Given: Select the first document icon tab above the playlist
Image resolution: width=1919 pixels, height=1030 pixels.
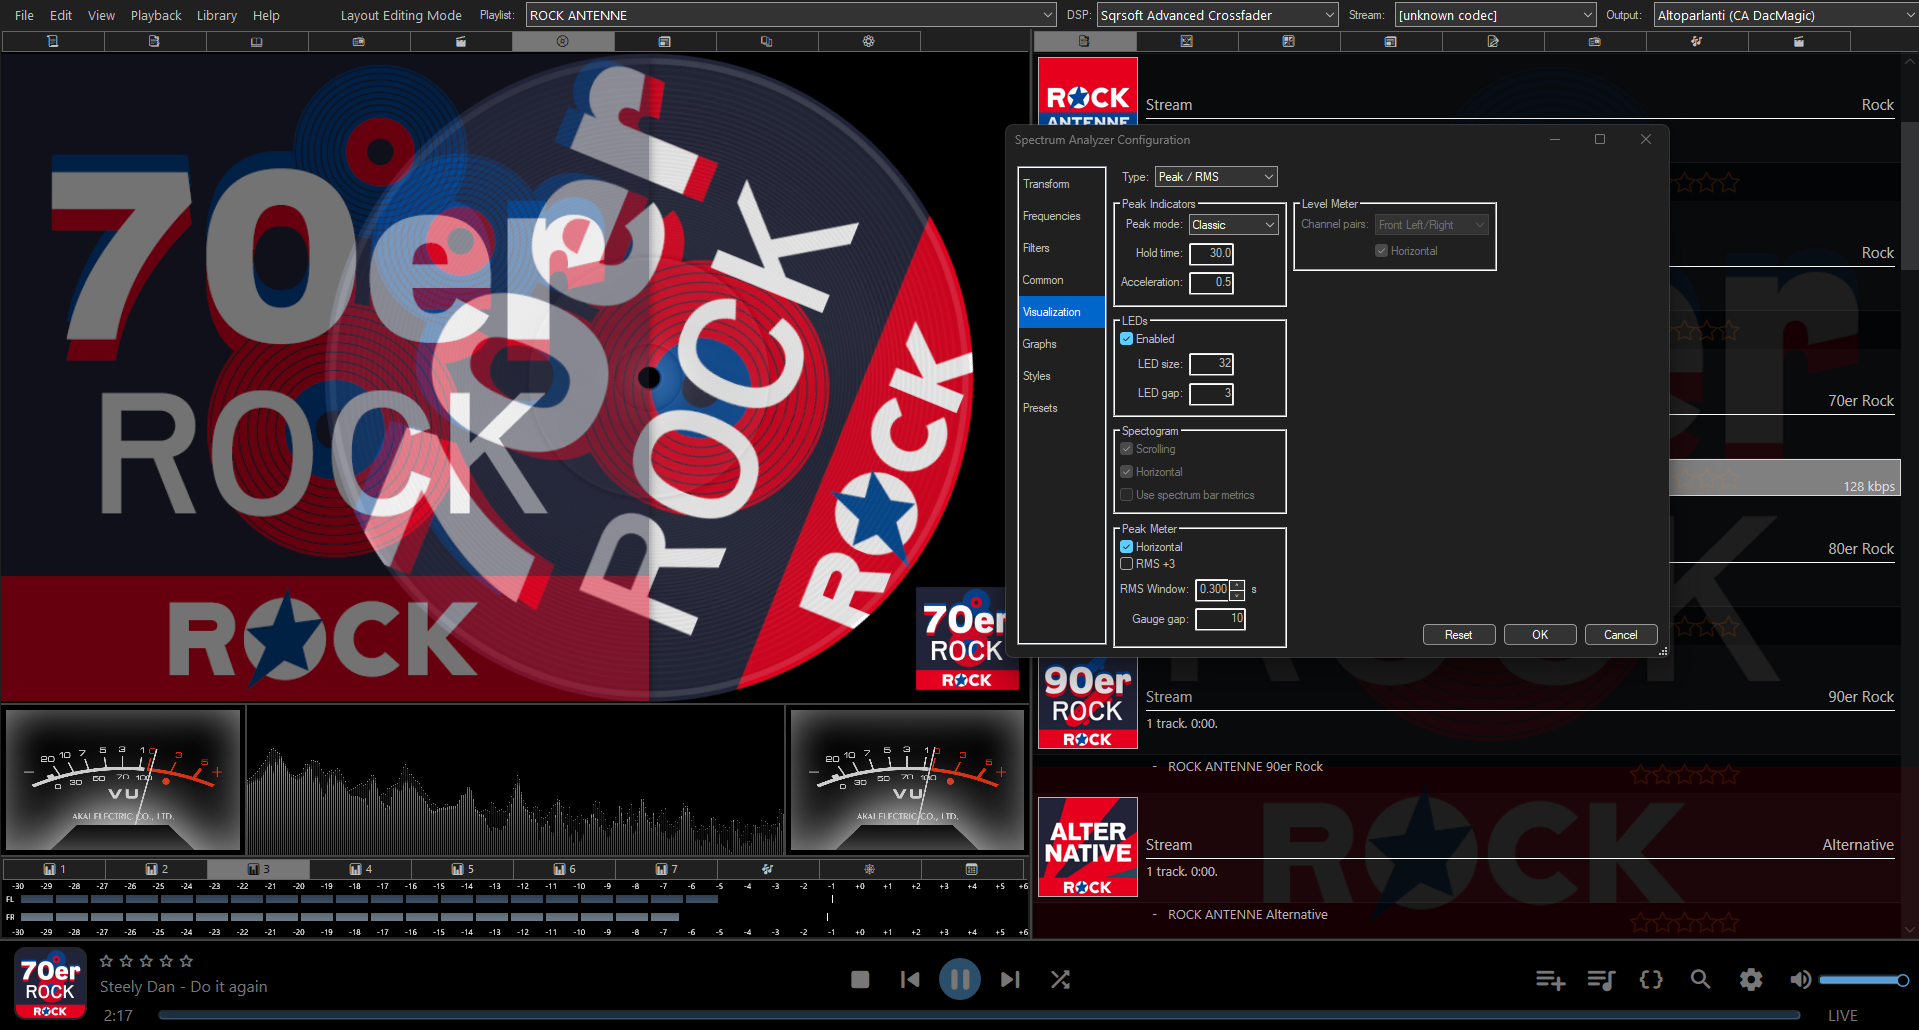Looking at the screenshot, I should pos(1085,41).
